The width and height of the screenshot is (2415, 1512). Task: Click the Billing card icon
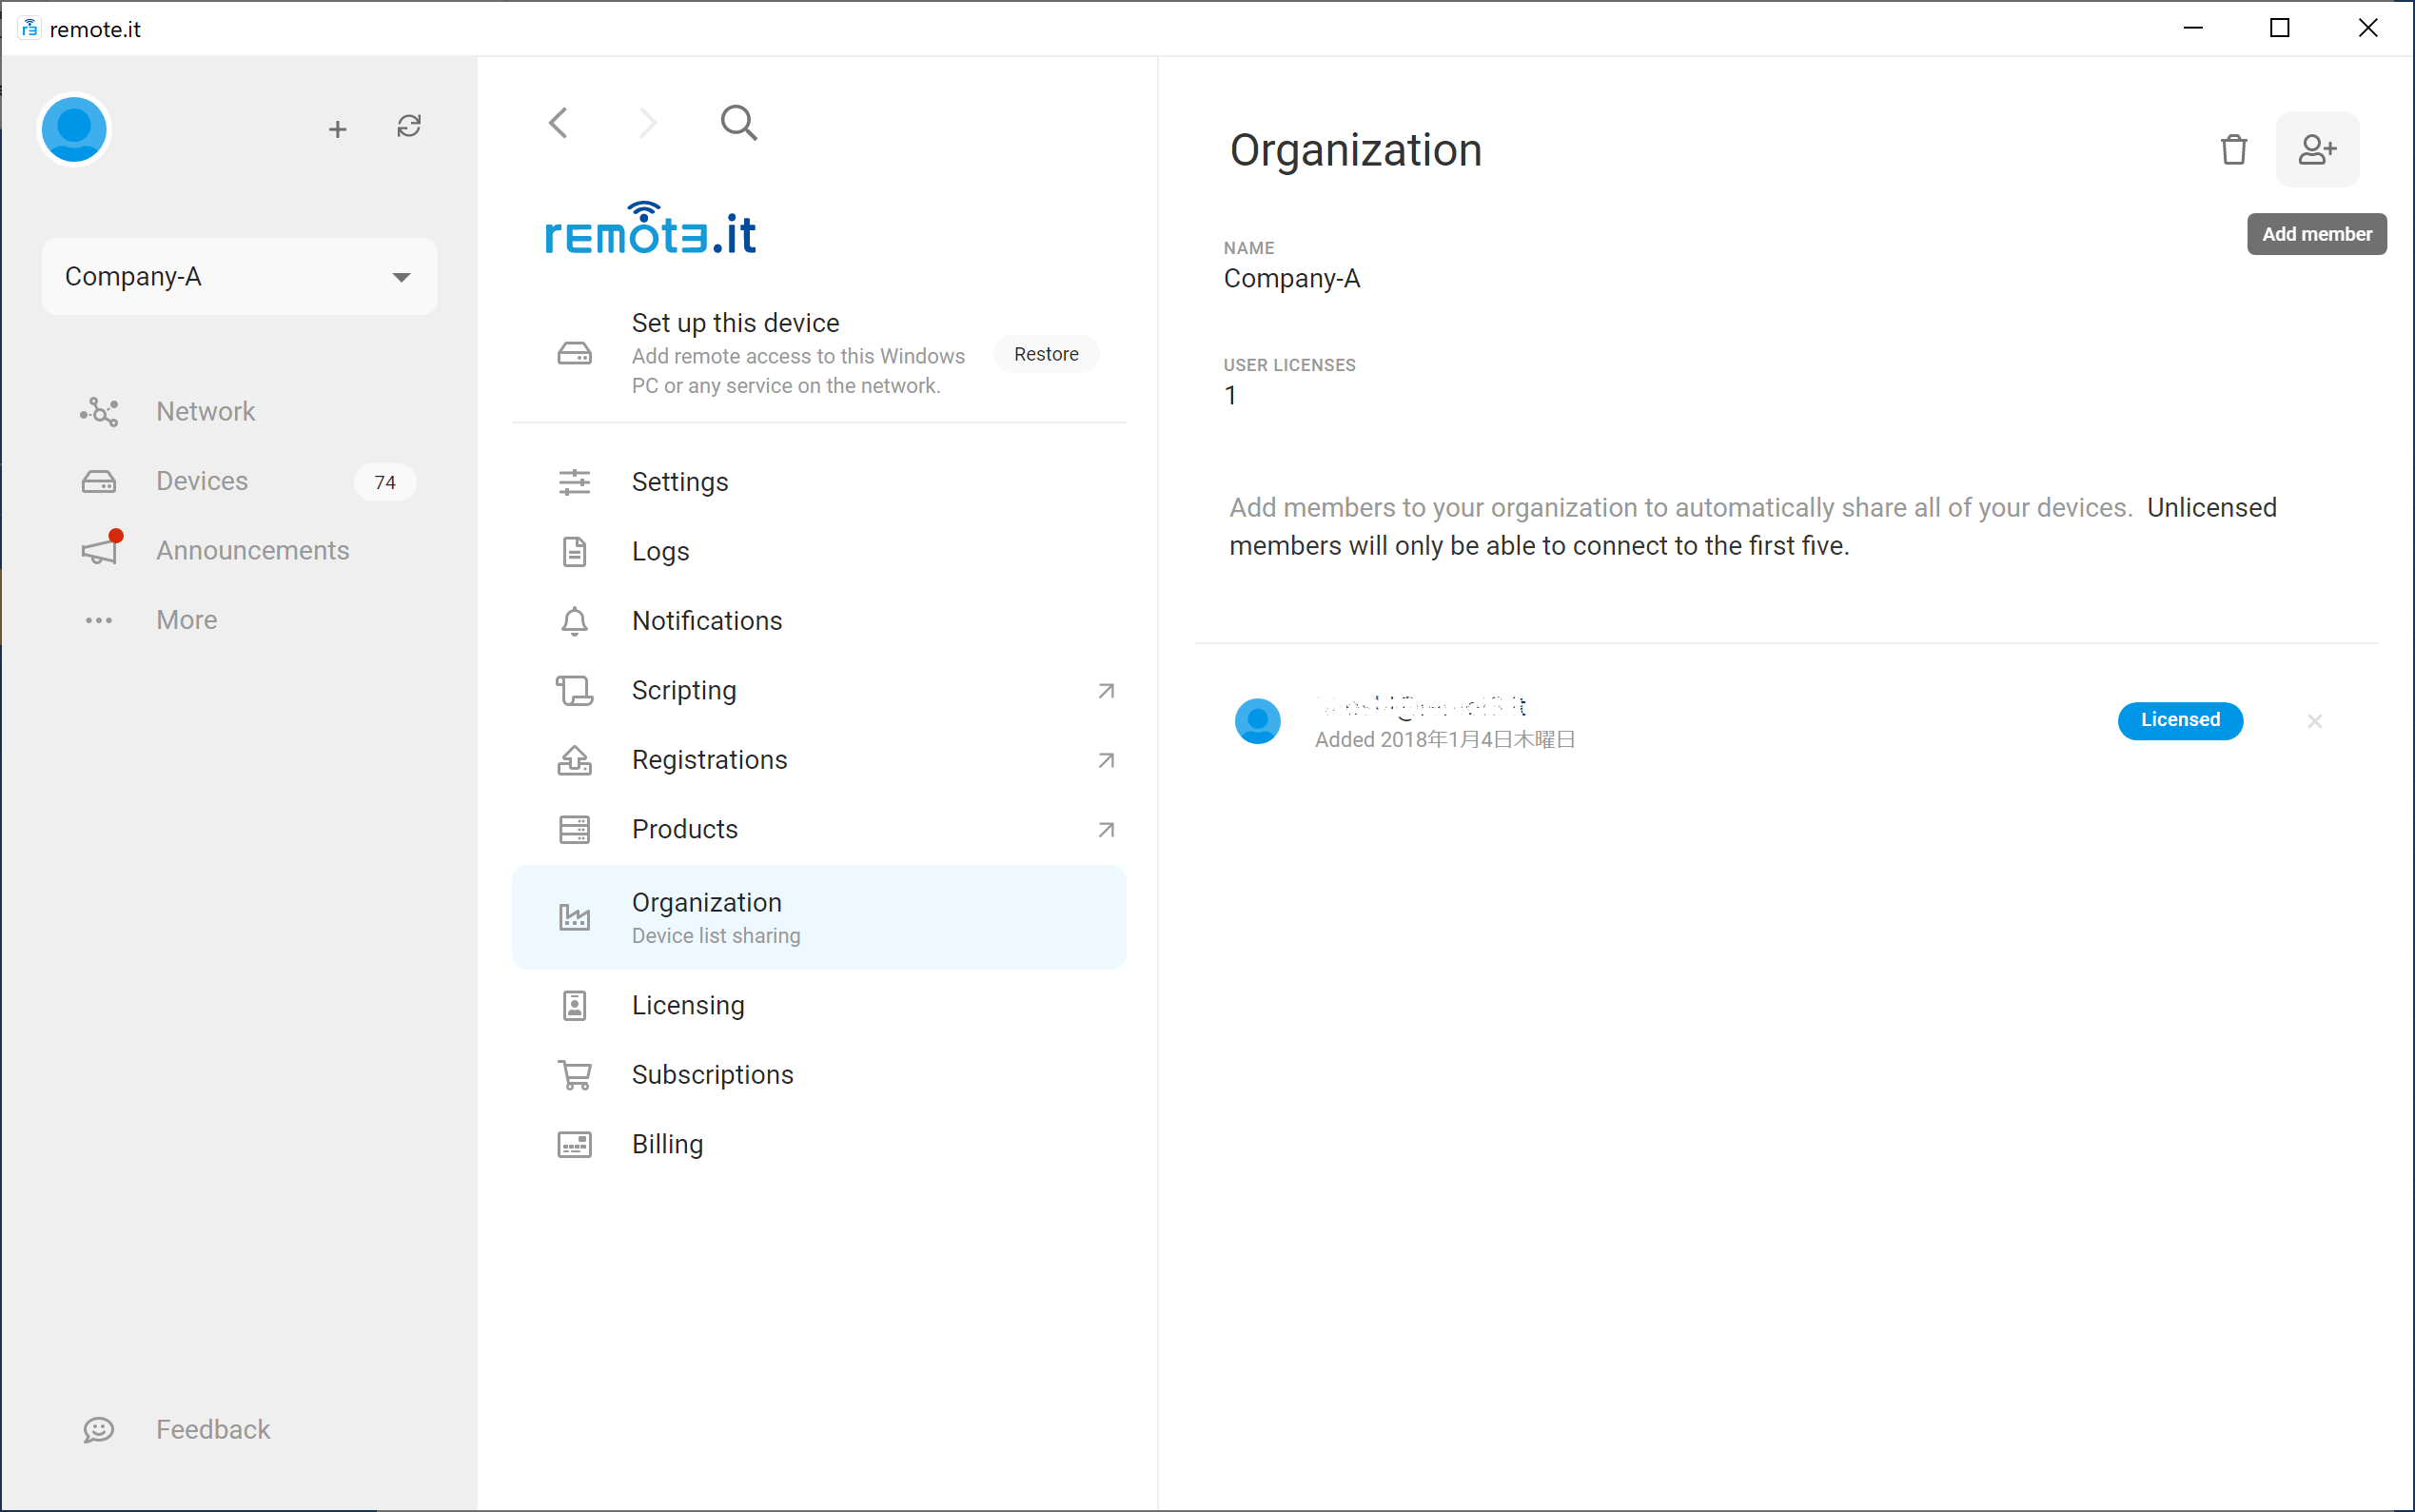coord(574,1144)
